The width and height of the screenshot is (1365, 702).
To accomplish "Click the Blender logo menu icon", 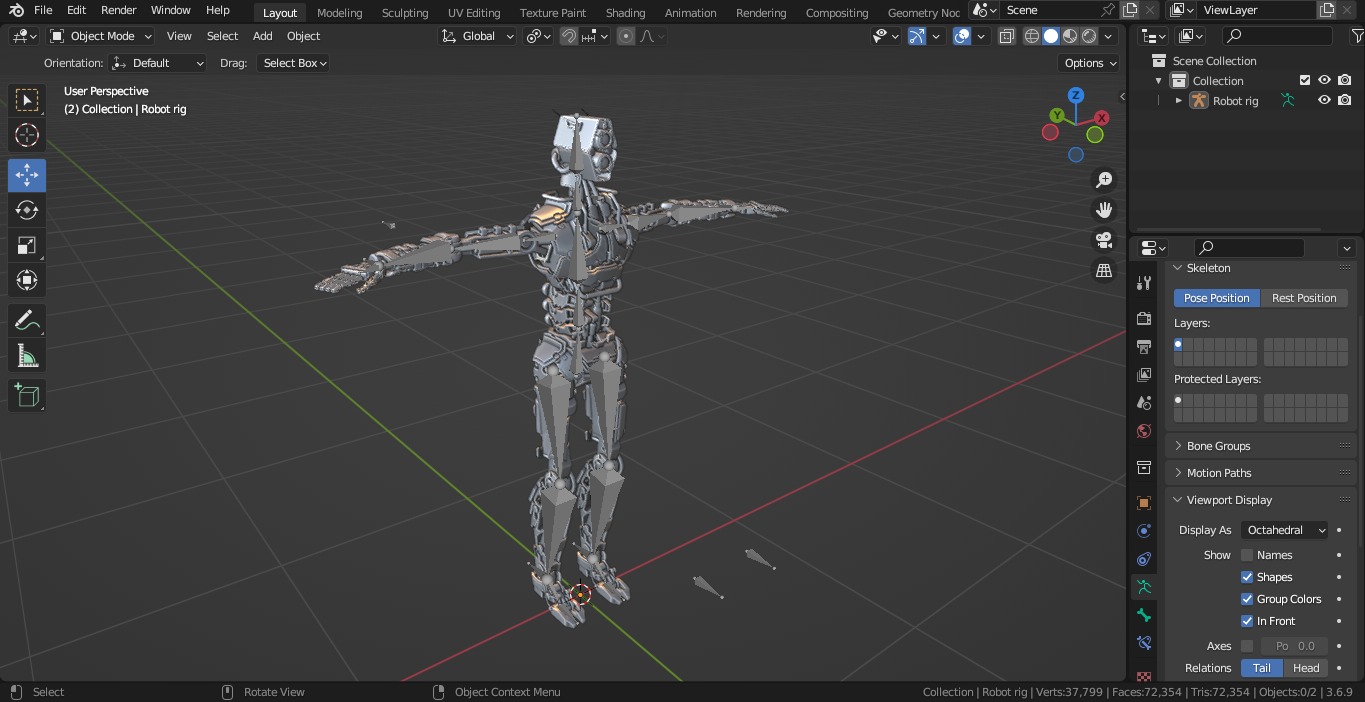I will point(16,10).
